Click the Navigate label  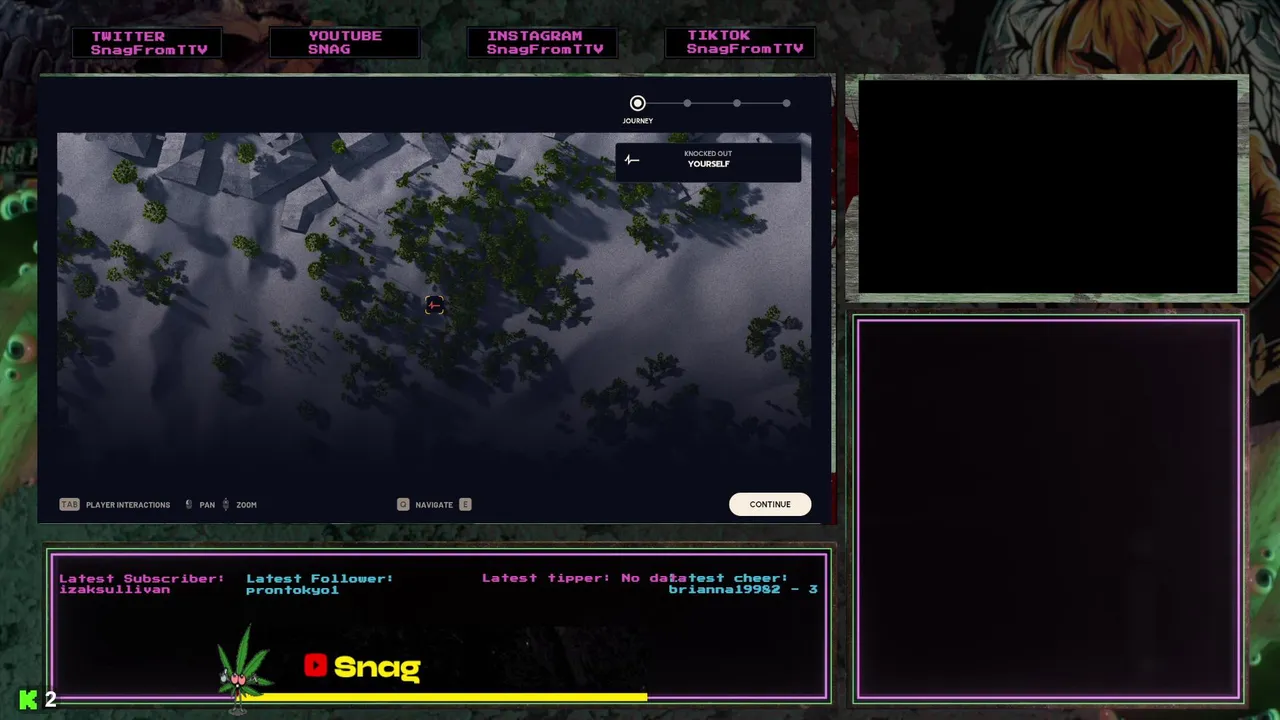tap(434, 505)
